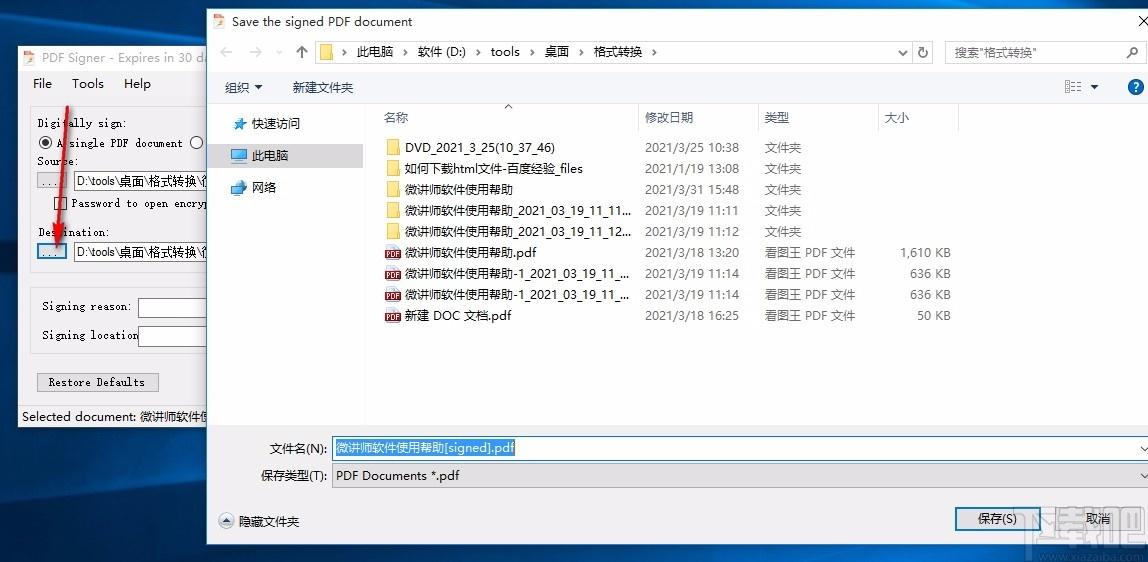This screenshot has width=1148, height=562.
Task: Click the Signing reason input field
Action: tap(173, 307)
